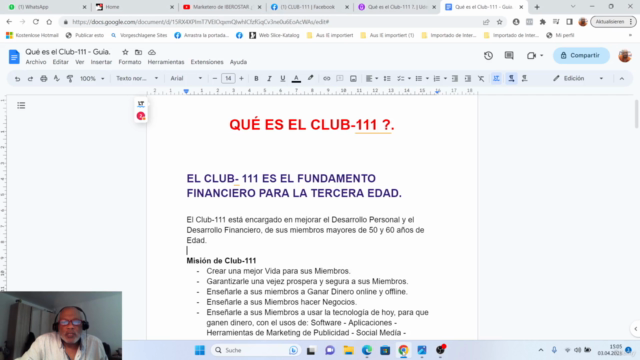Open the Google Docs home icon
This screenshot has width=640, height=360.
pos(14,56)
